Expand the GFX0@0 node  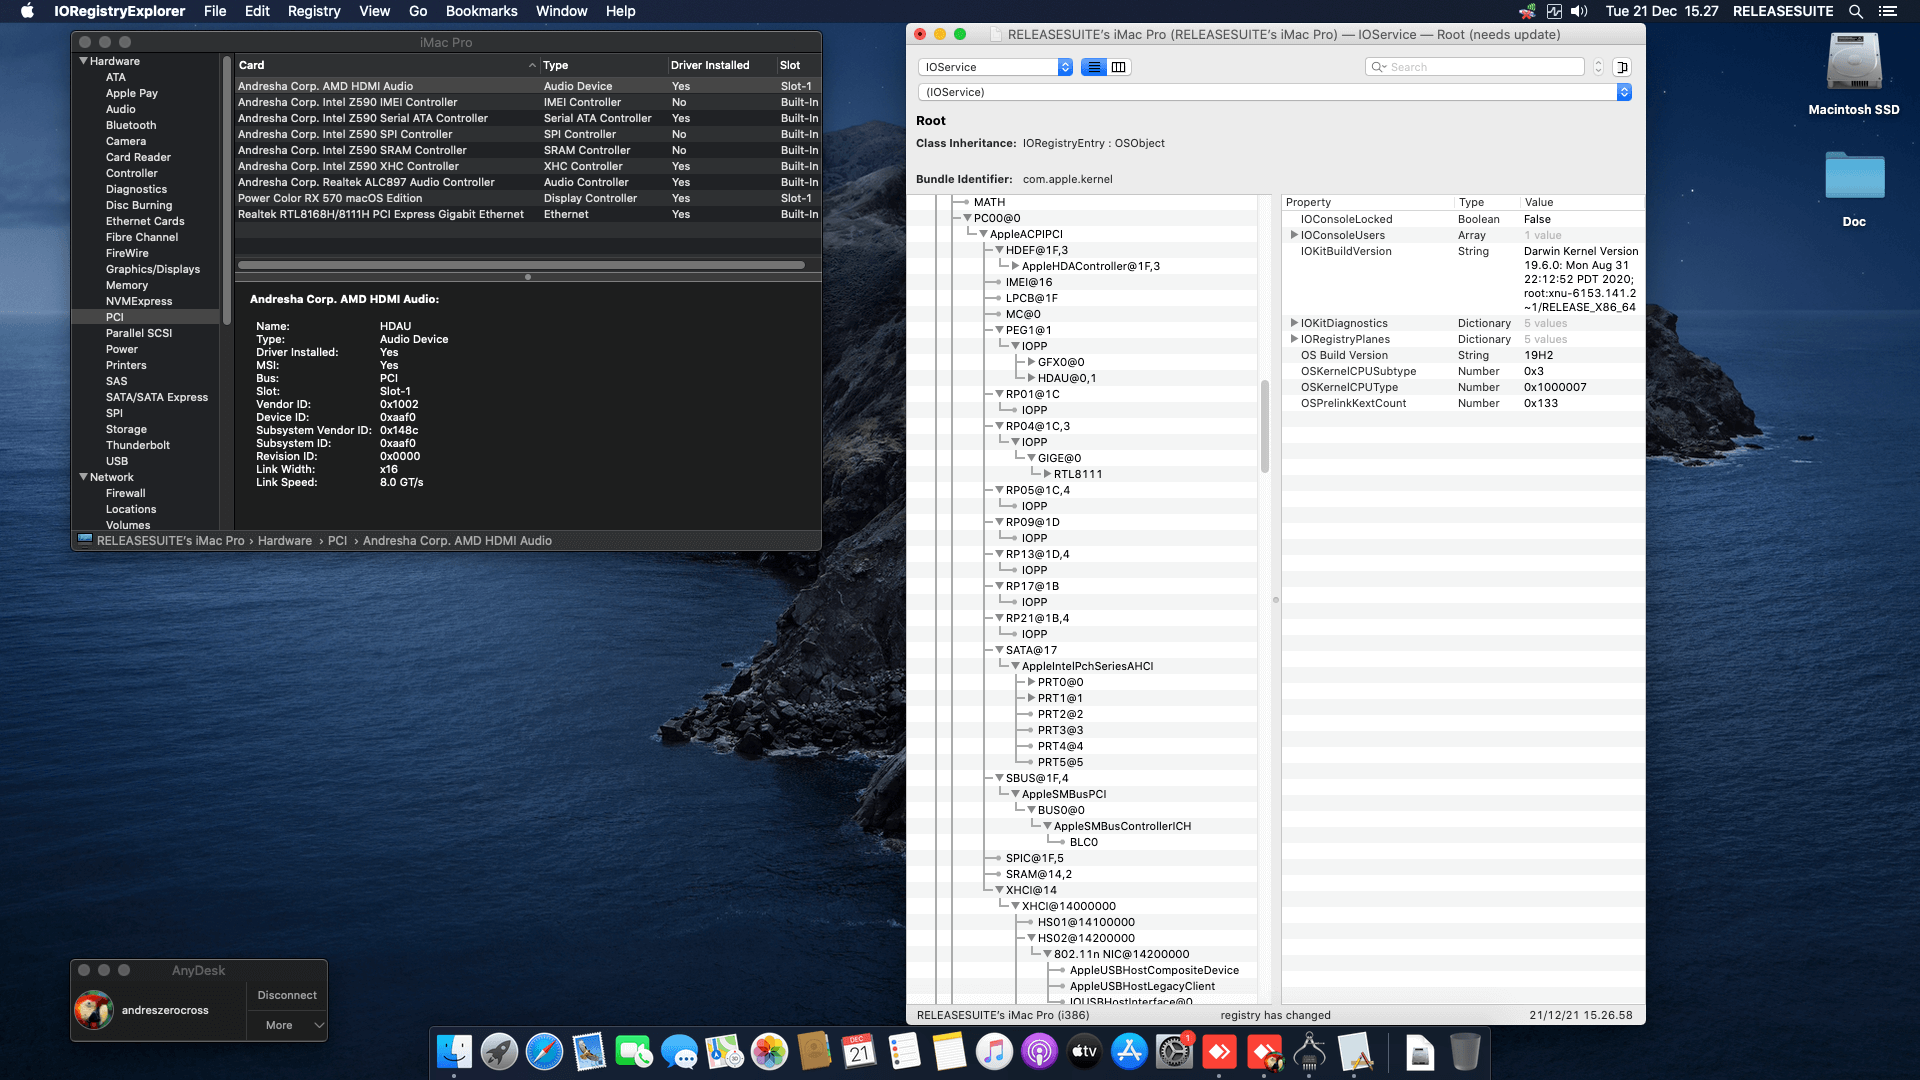coord(1031,362)
